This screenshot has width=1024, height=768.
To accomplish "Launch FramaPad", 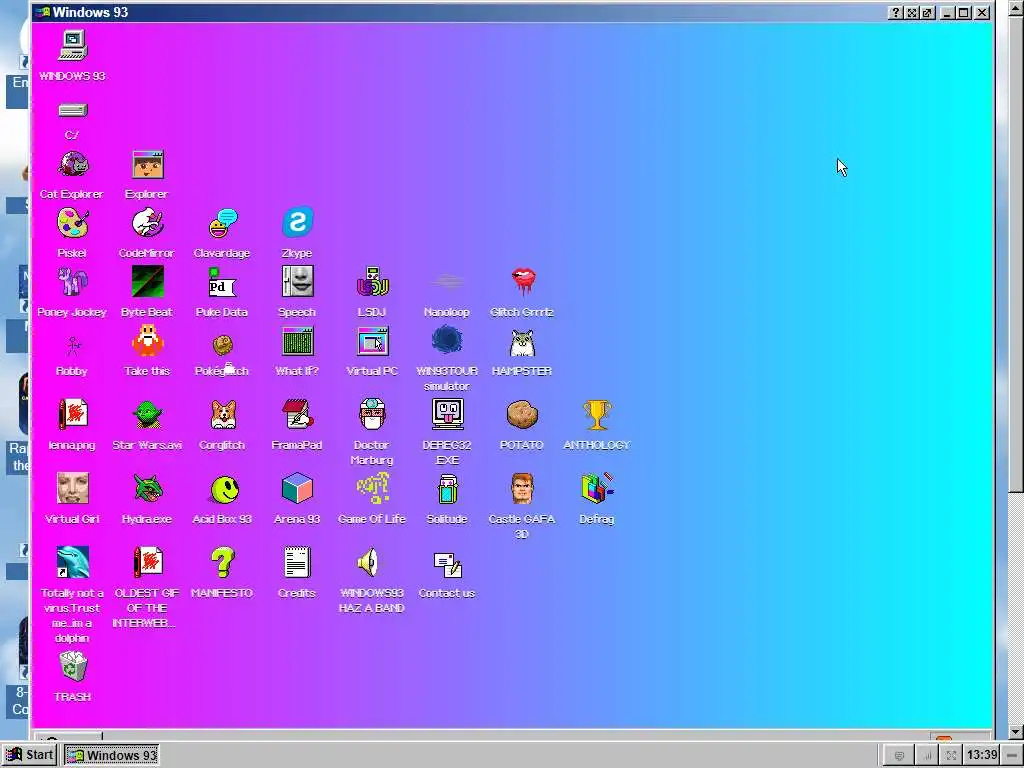I will (298, 414).
